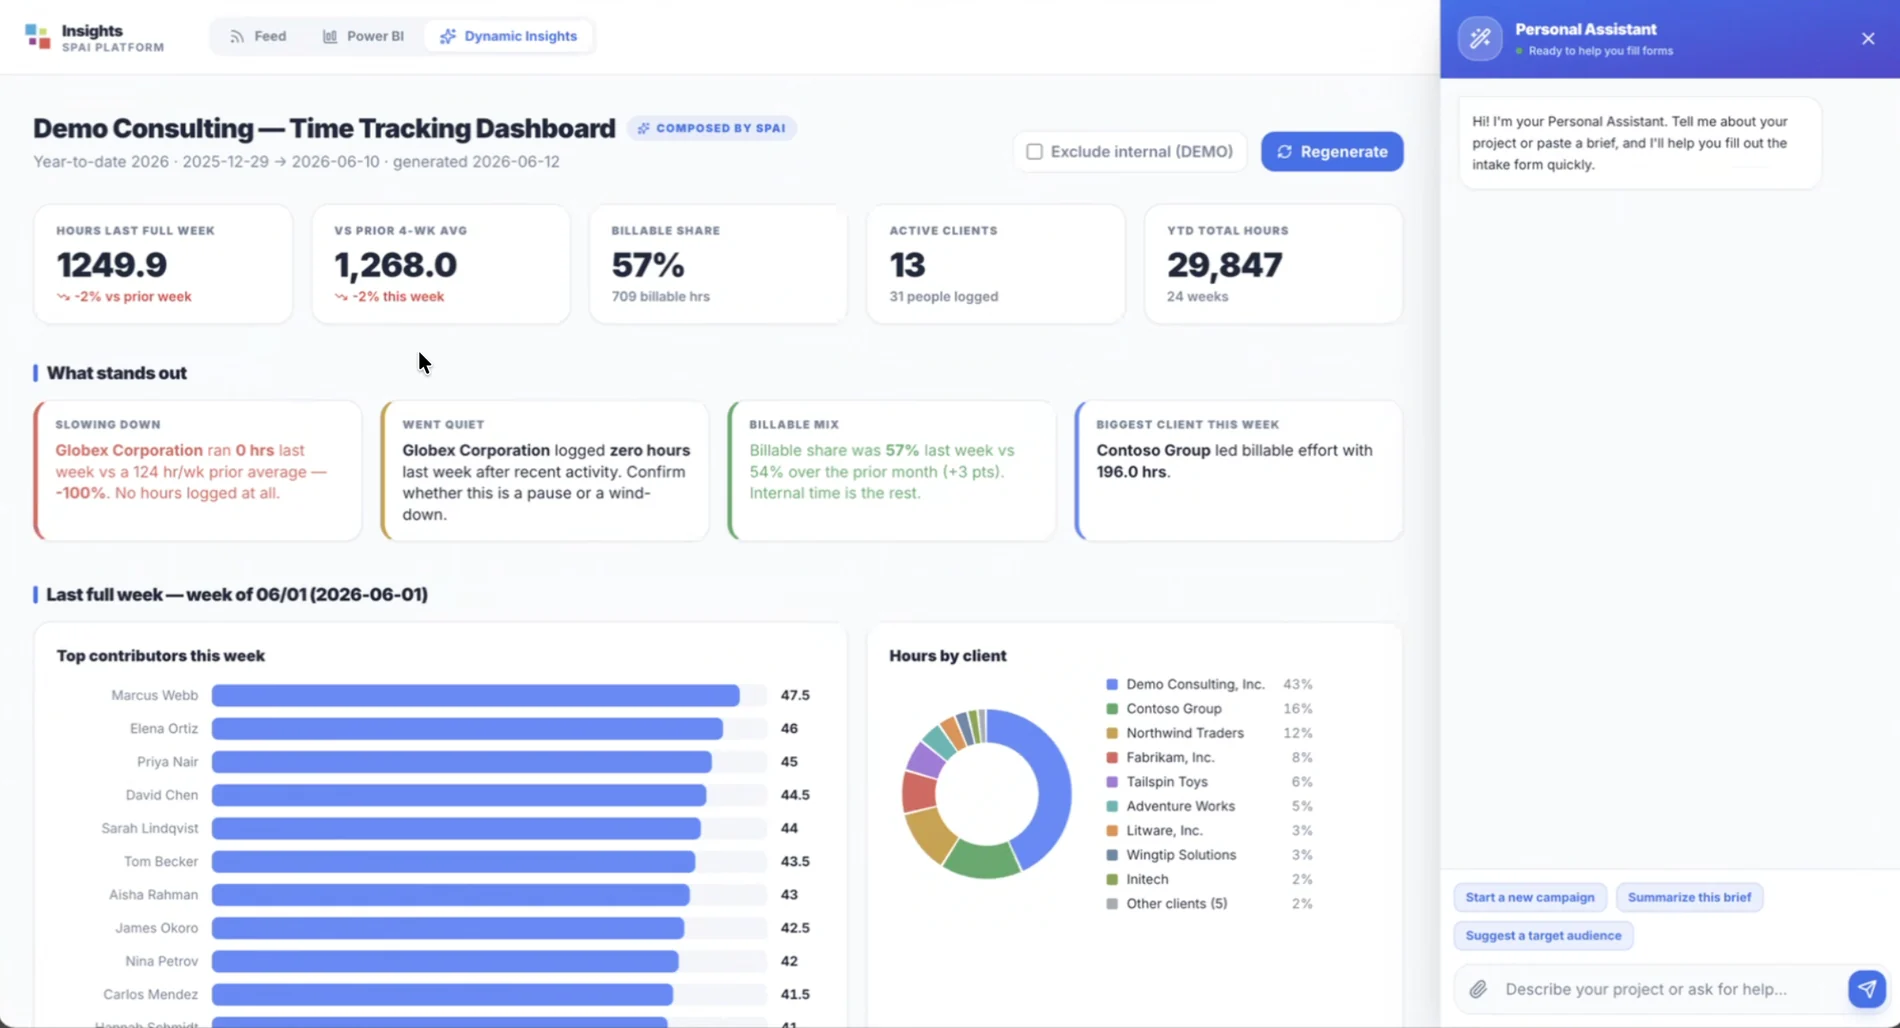Viewport: 1900px width, 1028px height.
Task: Click the Hours by client donut chart
Action: coord(987,794)
